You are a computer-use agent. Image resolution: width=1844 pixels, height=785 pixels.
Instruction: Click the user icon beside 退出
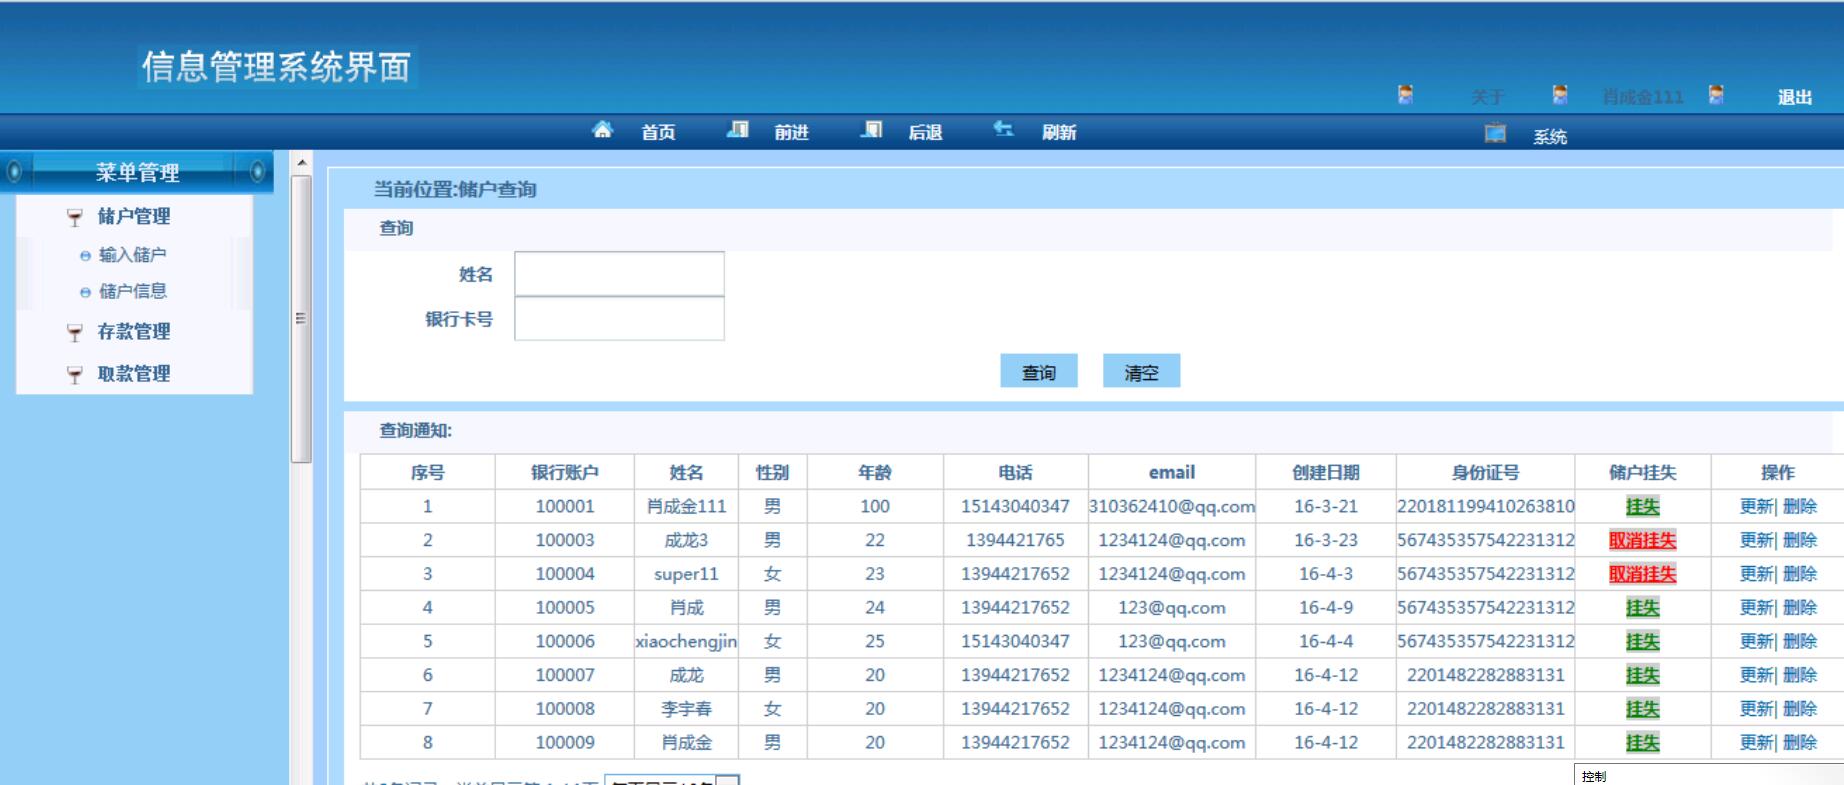point(1716,95)
